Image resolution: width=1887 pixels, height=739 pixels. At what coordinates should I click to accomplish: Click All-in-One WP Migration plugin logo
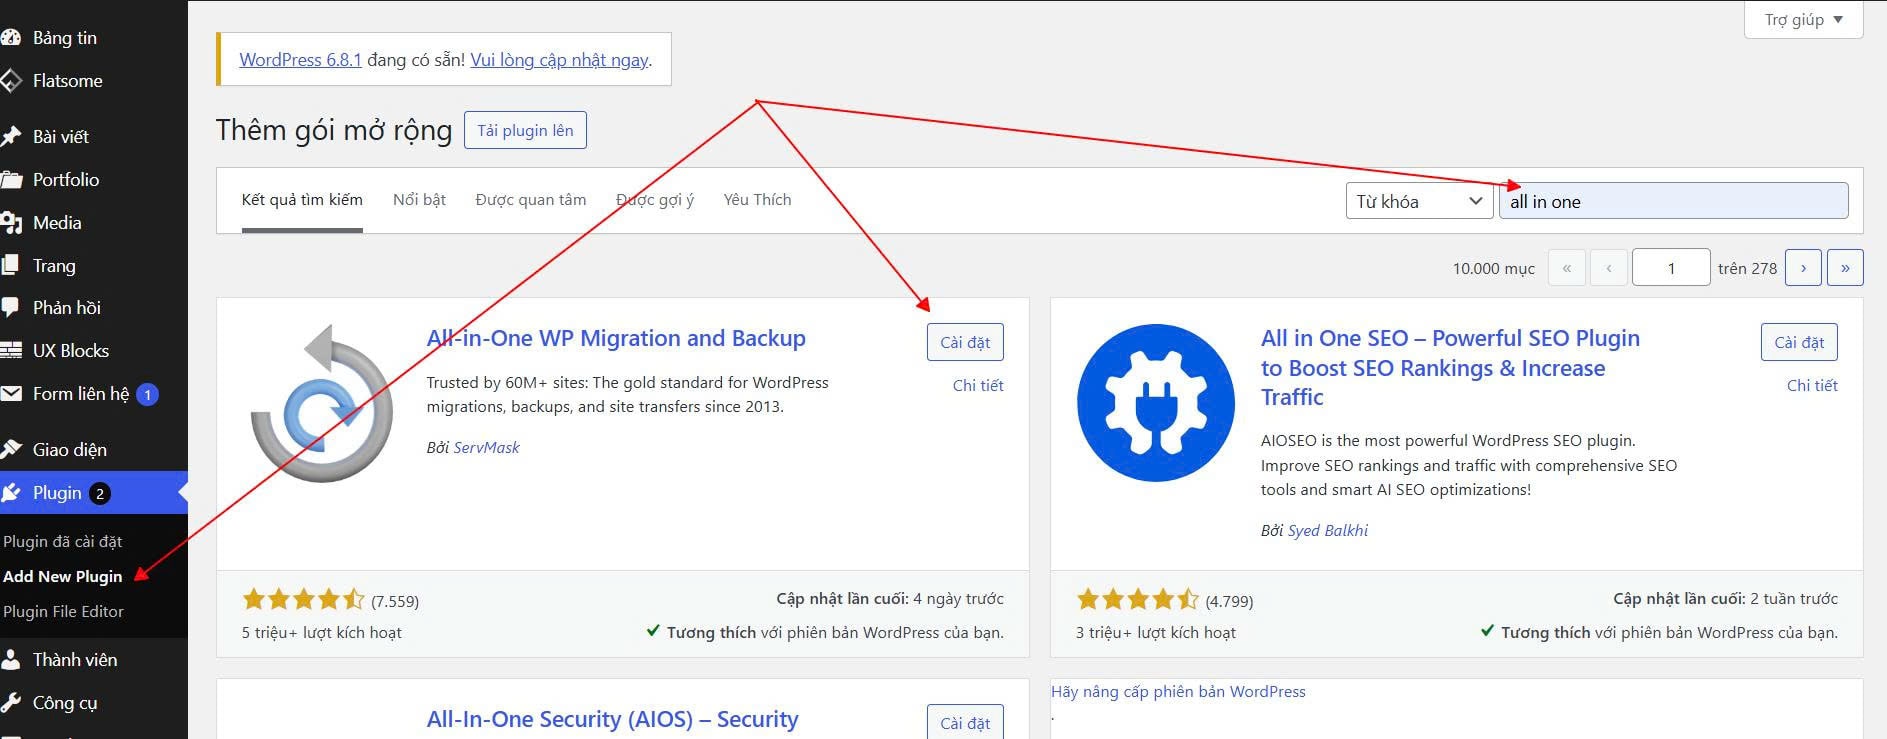321,404
